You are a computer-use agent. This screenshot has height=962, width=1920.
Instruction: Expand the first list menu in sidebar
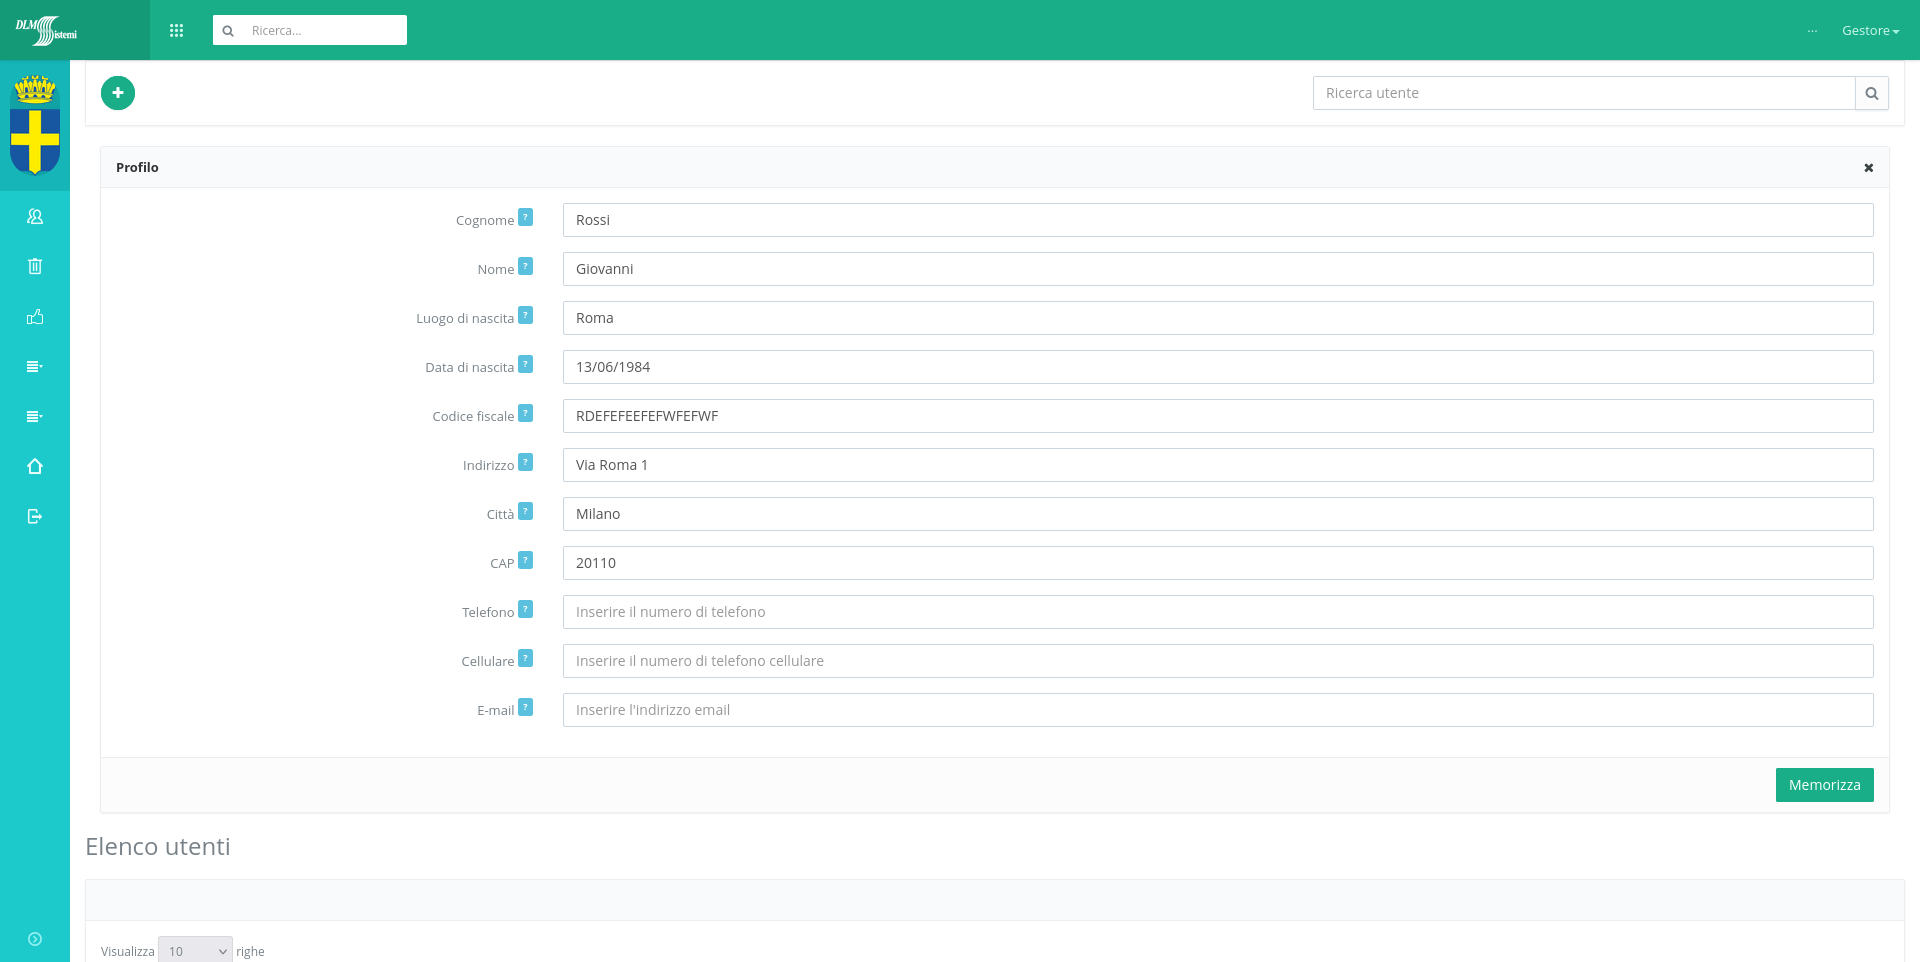(35, 367)
